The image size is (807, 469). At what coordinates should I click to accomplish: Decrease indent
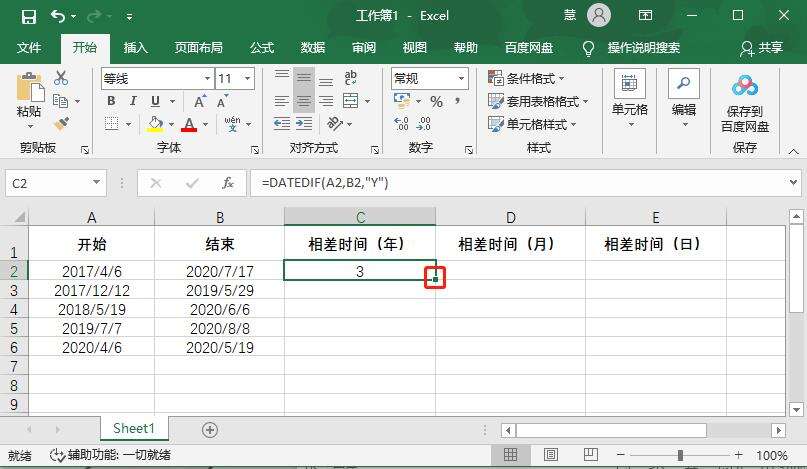click(282, 124)
